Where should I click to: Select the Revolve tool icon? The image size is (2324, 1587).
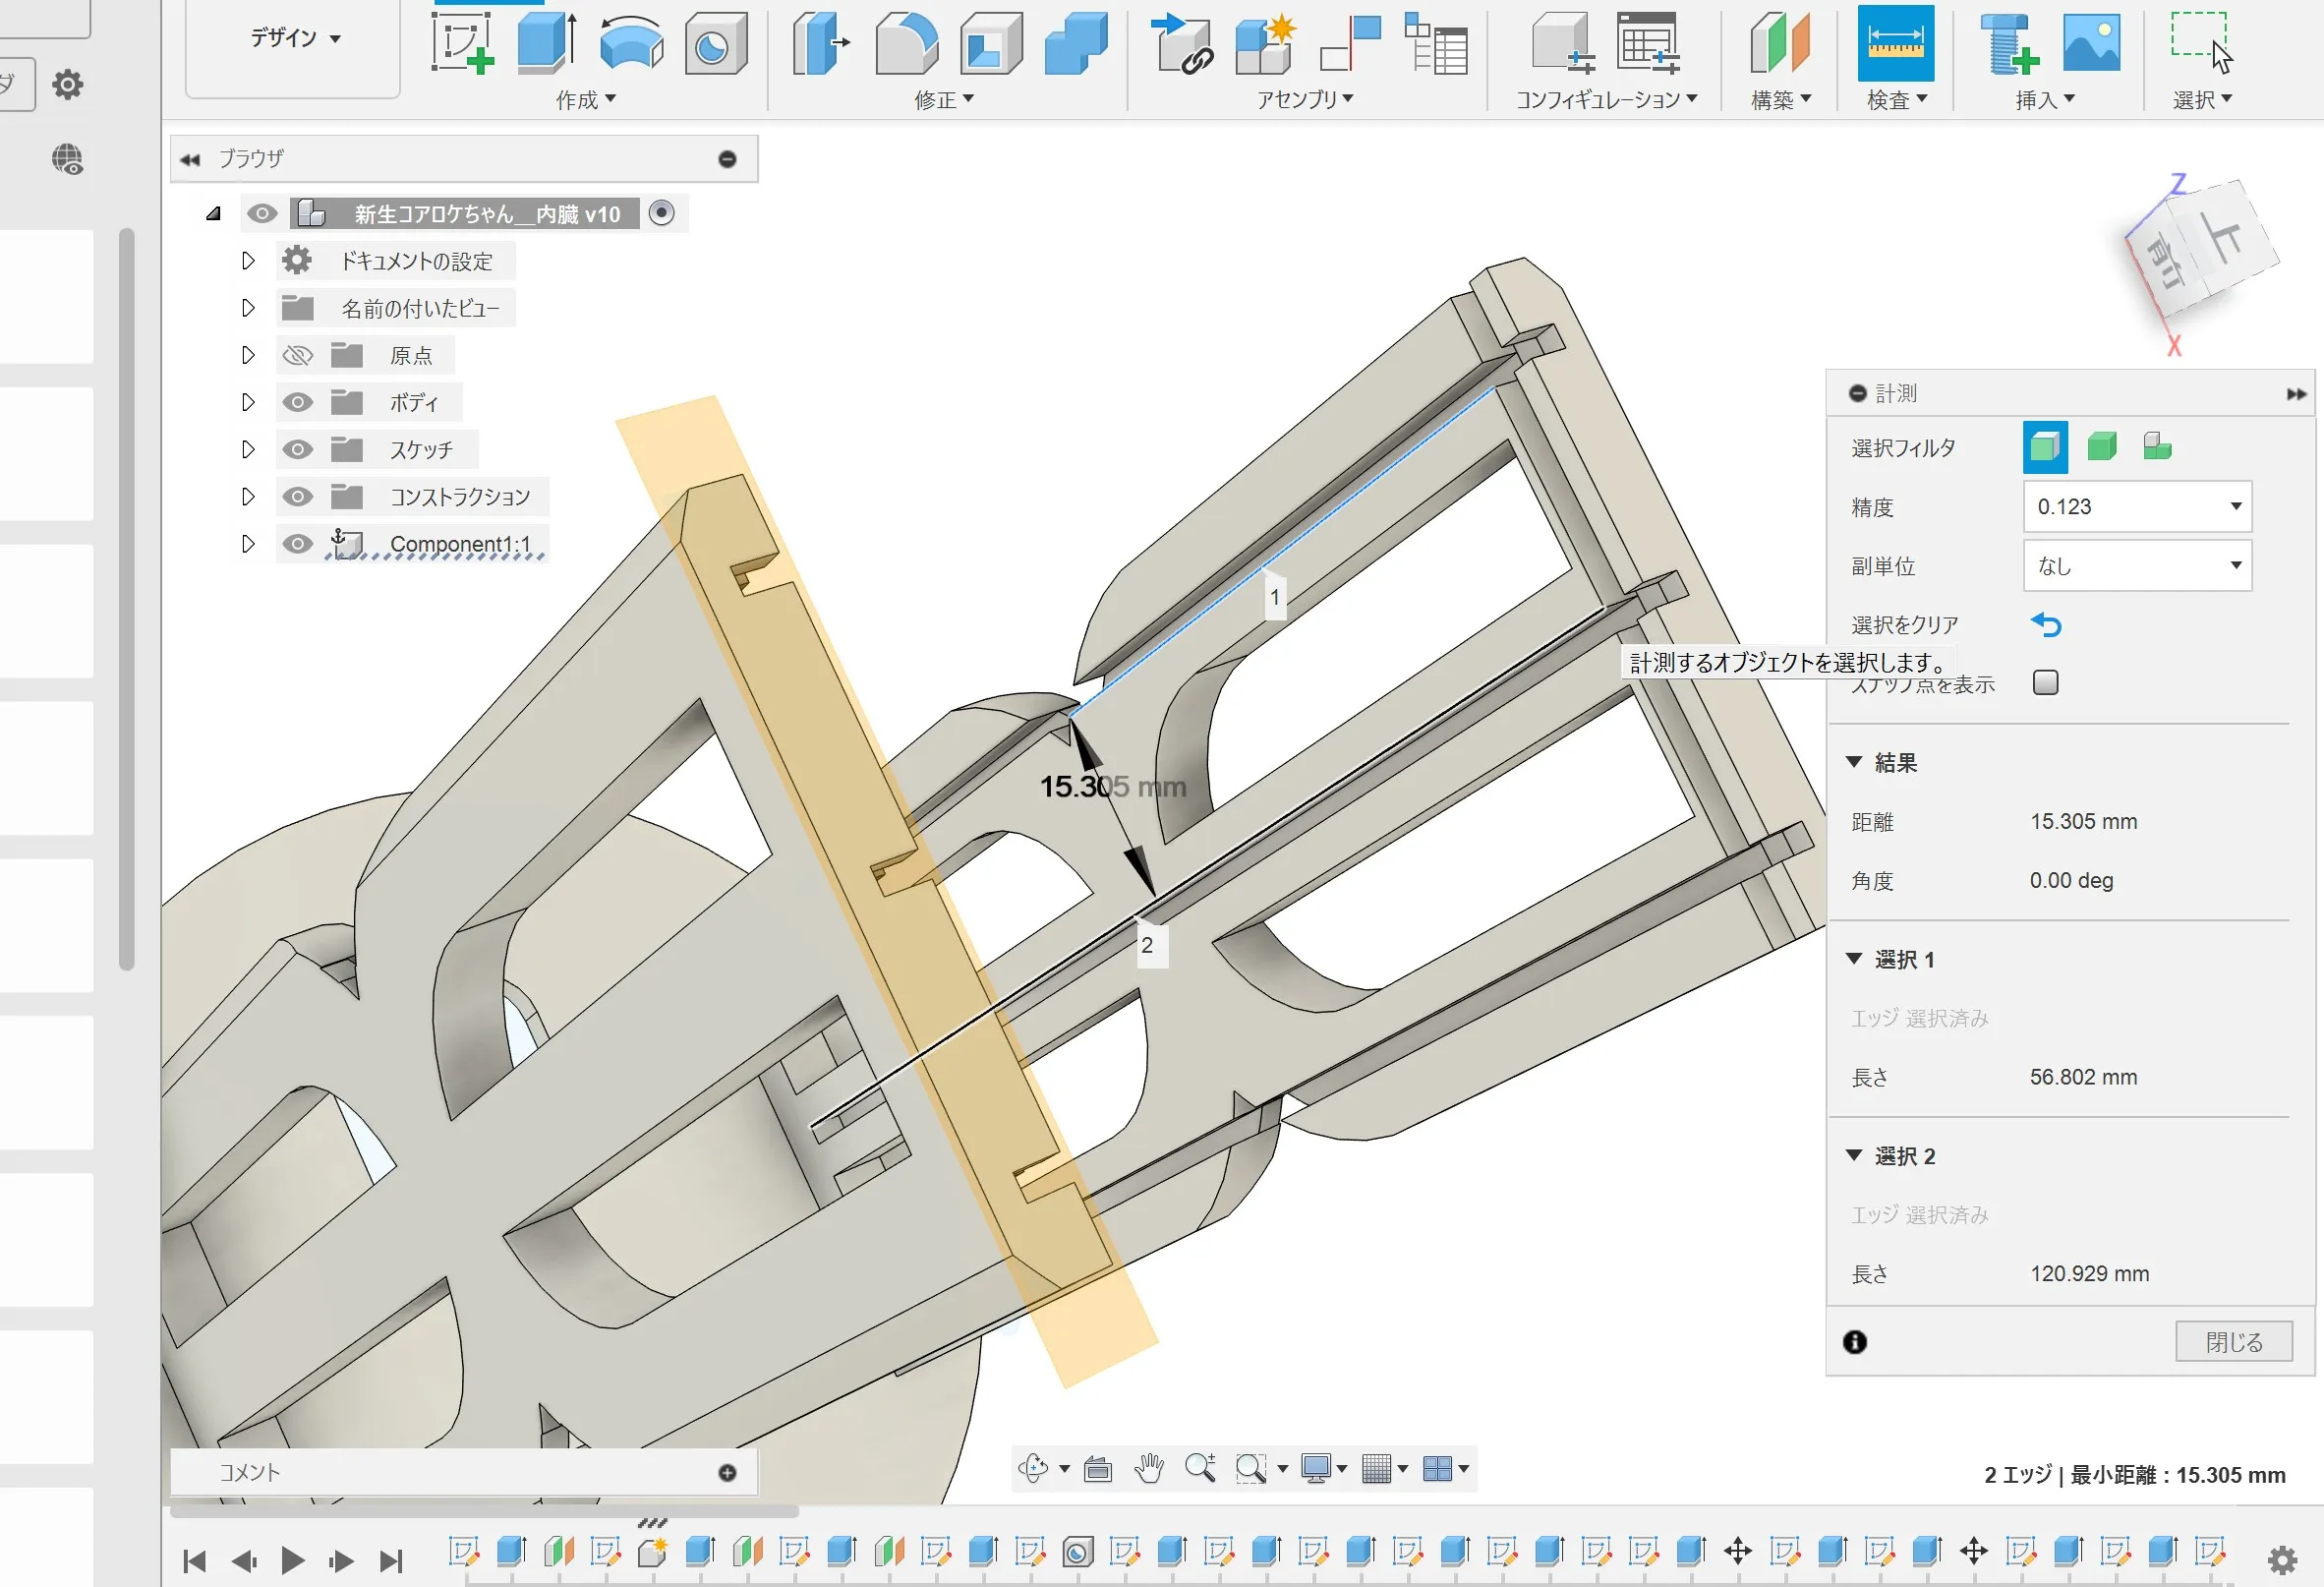[x=631, y=43]
